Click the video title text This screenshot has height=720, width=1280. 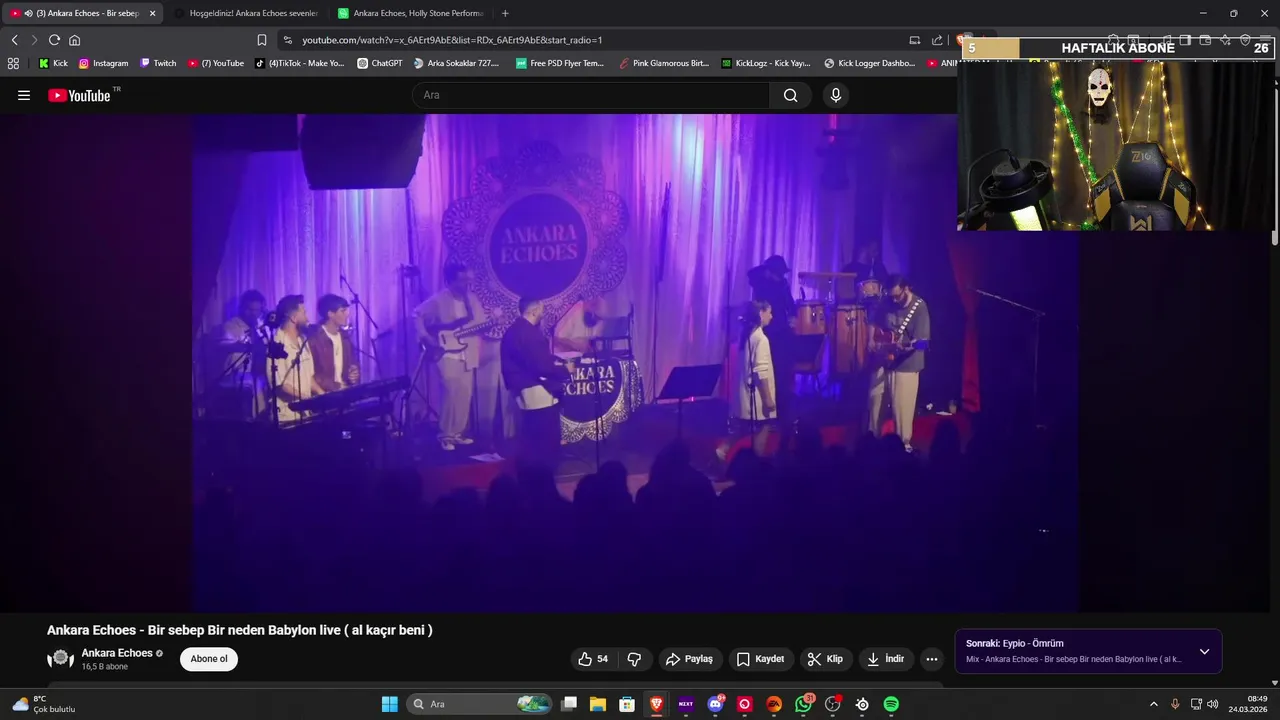click(x=240, y=630)
